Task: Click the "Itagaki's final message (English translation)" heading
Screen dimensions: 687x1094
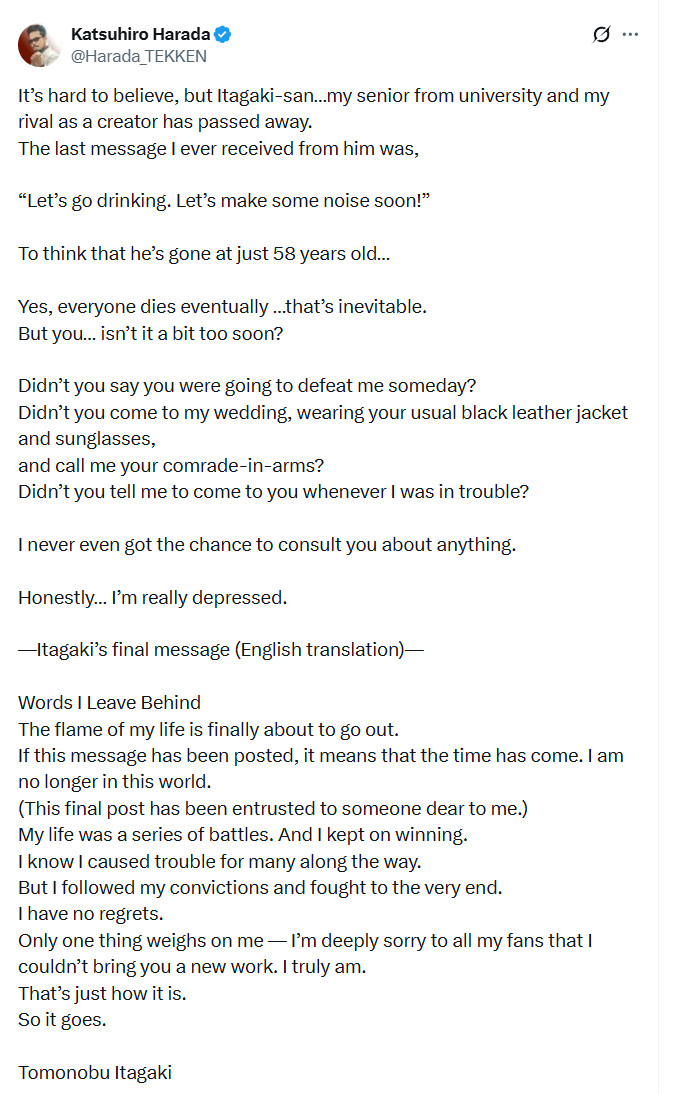Action: tap(221, 650)
